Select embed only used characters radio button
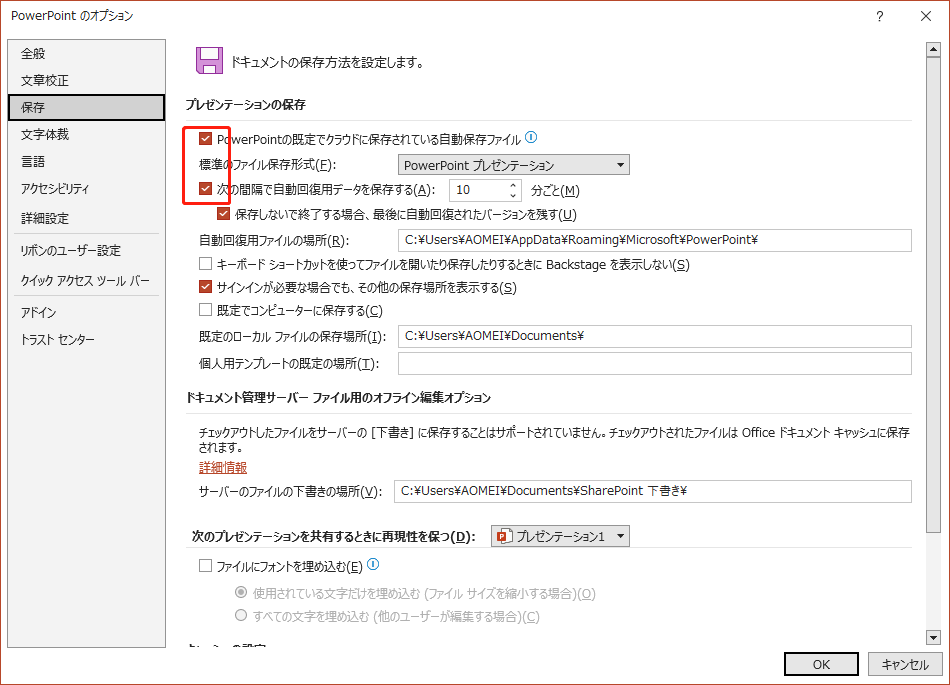 point(241,592)
